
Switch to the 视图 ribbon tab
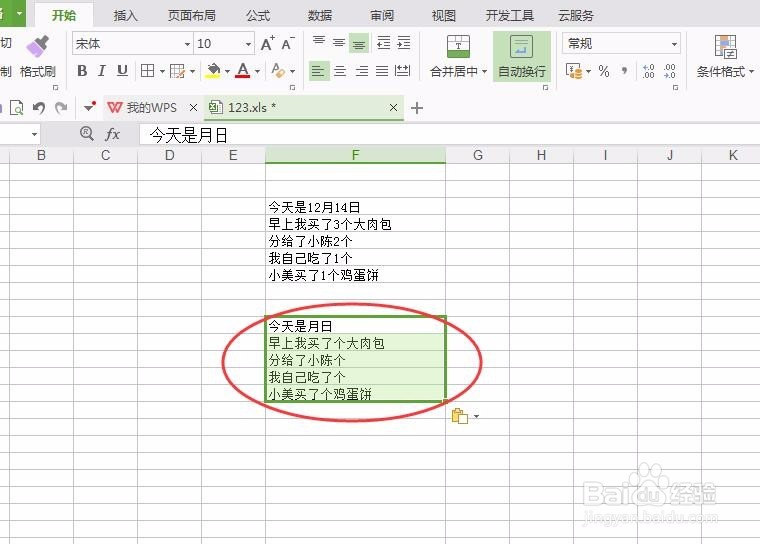[443, 16]
